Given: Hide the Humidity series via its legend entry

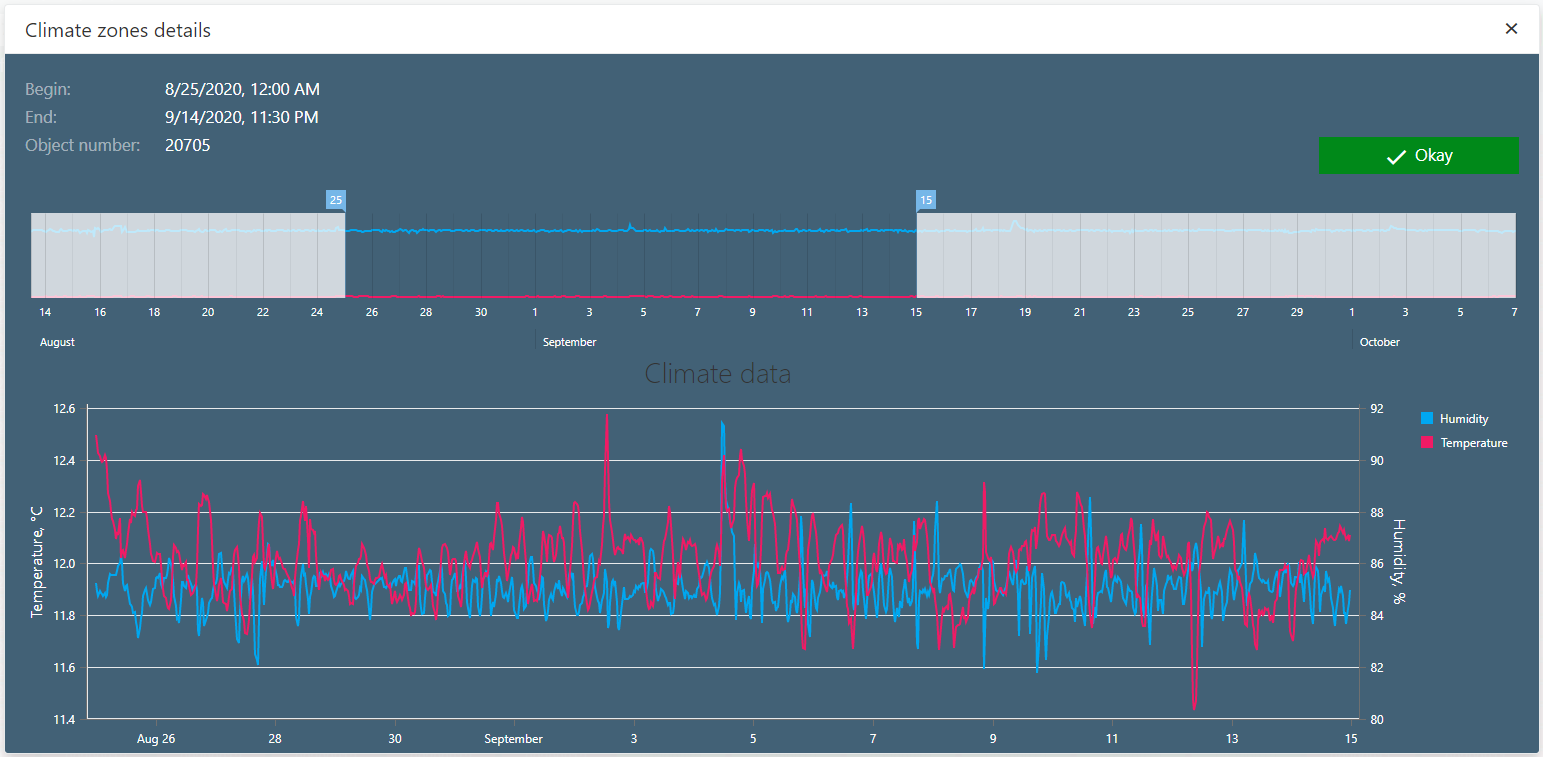Looking at the screenshot, I should [x=1464, y=418].
